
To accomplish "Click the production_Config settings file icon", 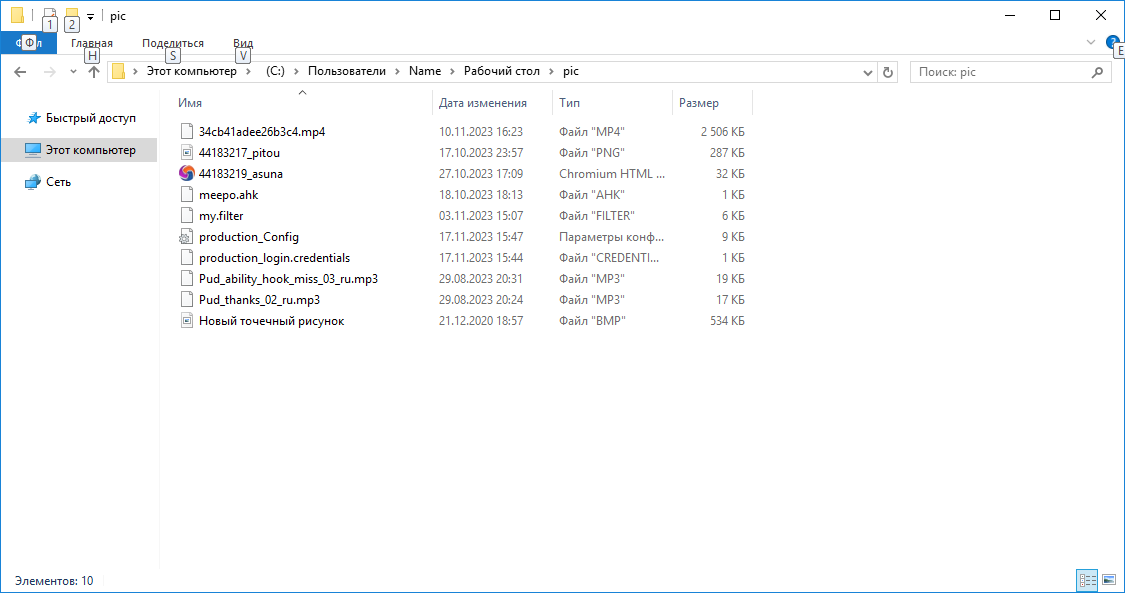I will (x=186, y=237).
